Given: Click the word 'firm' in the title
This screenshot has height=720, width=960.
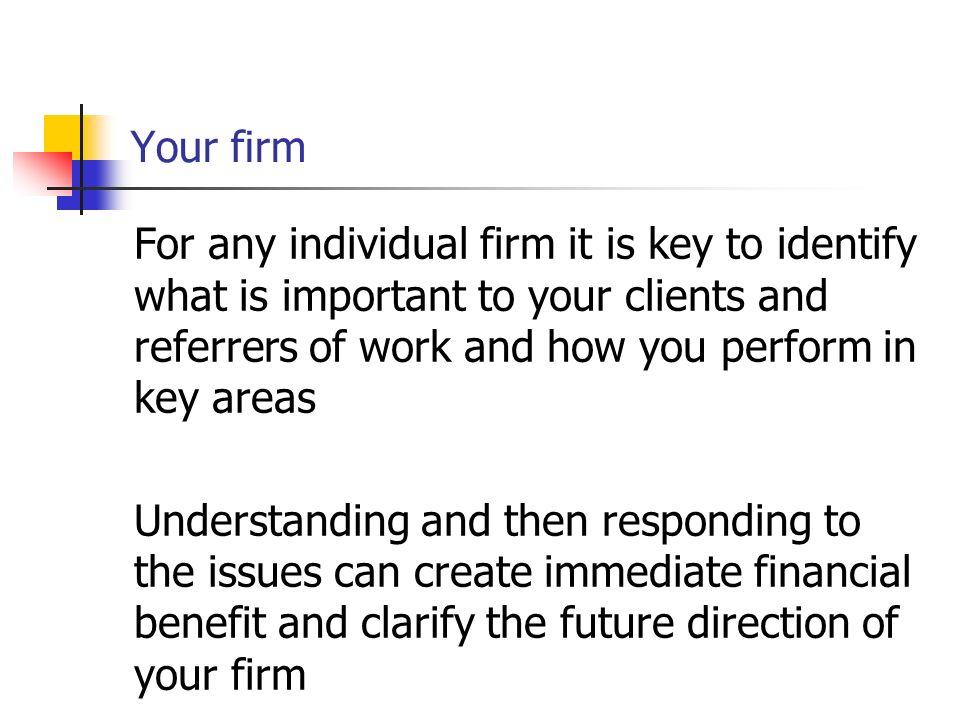Looking at the screenshot, I should click(268, 148).
